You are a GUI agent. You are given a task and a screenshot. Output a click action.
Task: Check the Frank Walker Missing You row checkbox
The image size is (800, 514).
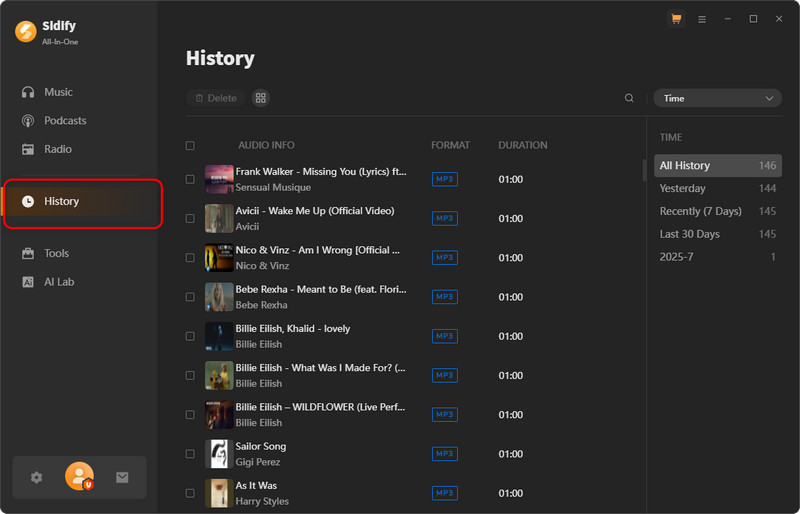pos(190,180)
